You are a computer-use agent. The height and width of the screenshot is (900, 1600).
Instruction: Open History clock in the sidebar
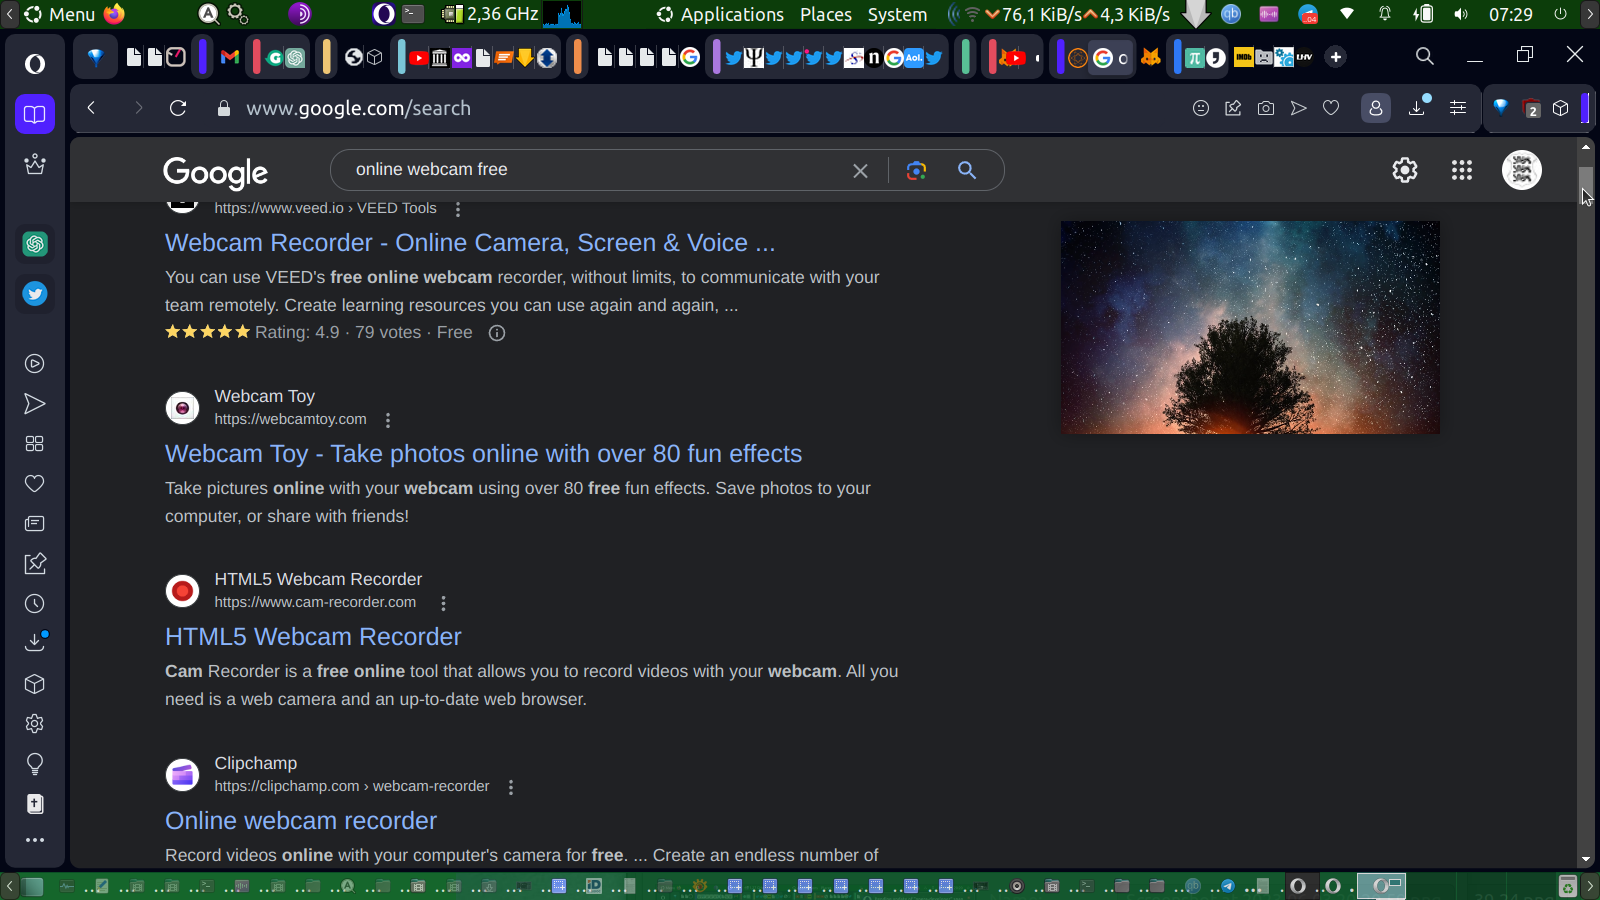[35, 604]
